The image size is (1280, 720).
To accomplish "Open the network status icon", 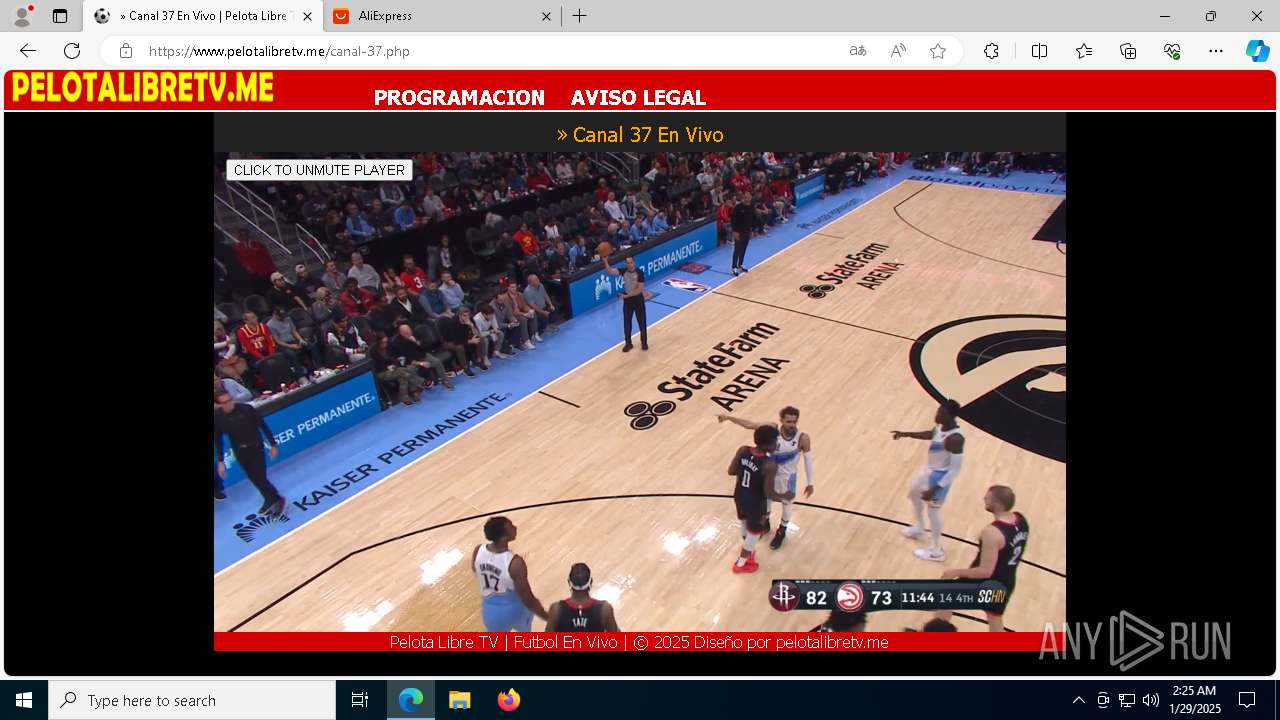I will click(x=1127, y=700).
